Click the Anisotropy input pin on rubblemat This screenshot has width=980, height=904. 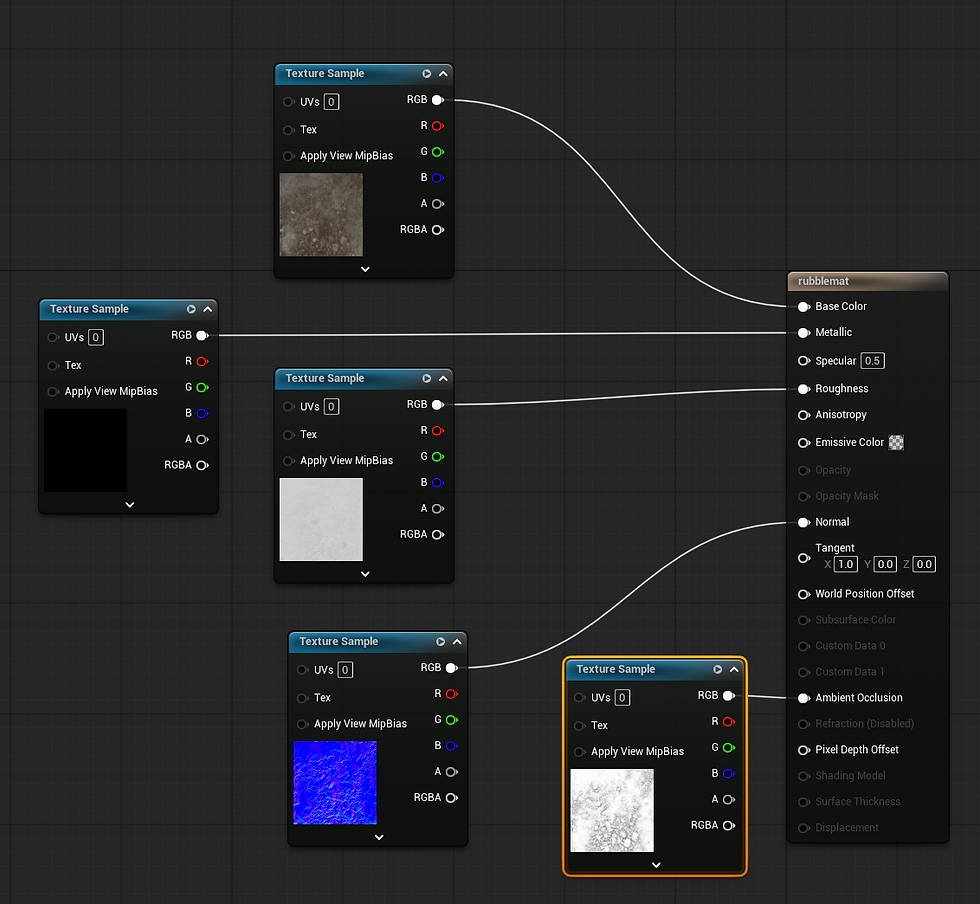[804, 414]
